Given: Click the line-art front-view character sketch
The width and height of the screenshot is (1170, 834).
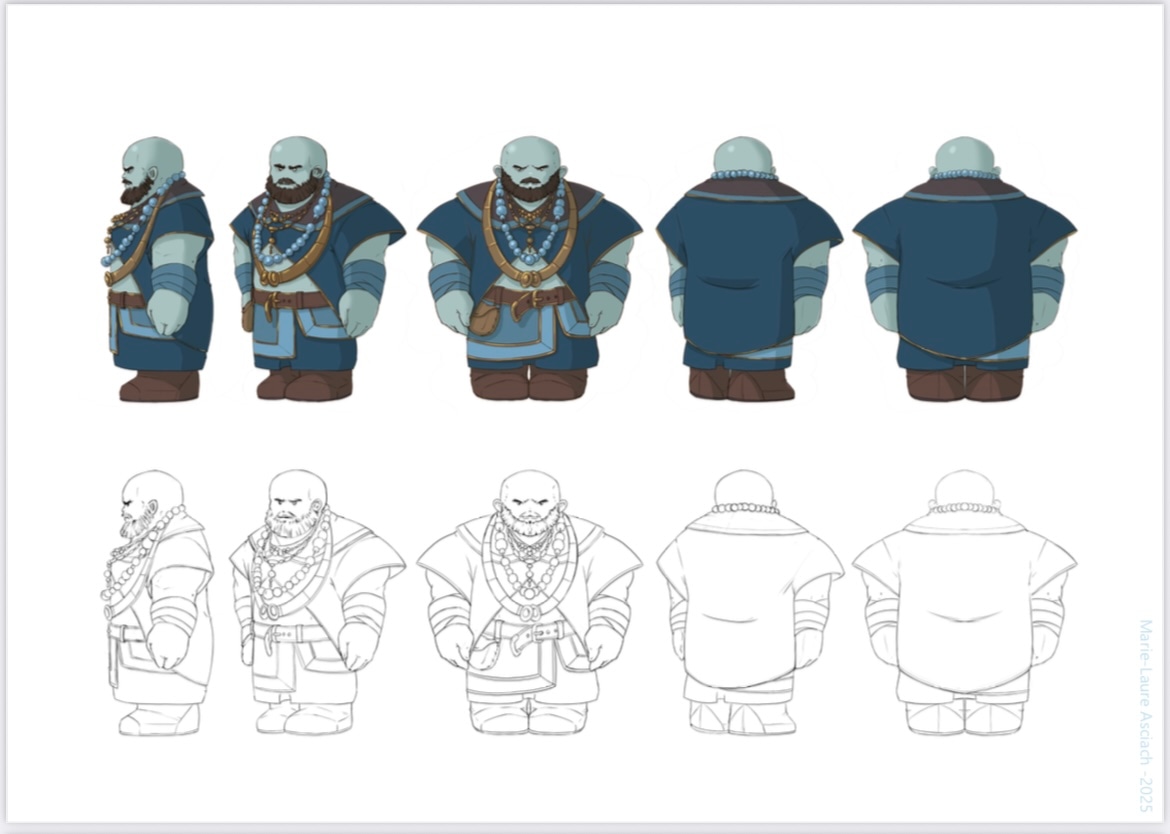Looking at the screenshot, I should [530, 603].
